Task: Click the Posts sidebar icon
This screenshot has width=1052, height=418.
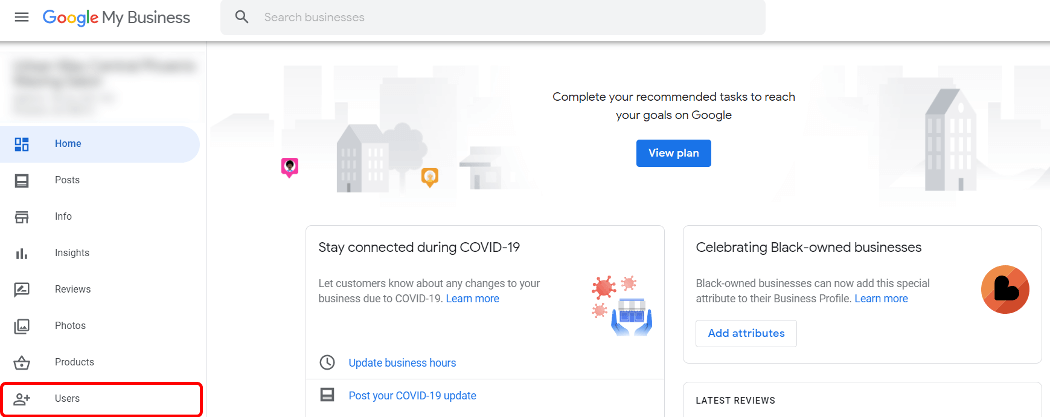Action: 21,180
